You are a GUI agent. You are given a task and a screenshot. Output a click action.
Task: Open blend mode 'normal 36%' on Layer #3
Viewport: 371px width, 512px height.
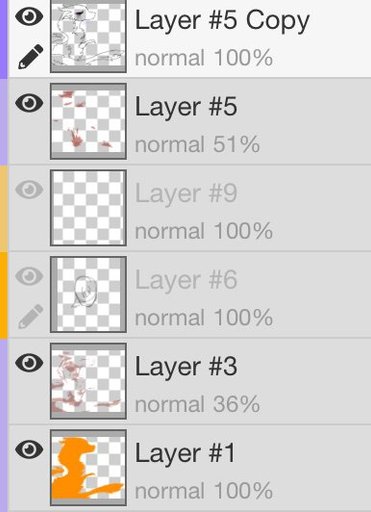pos(197,404)
